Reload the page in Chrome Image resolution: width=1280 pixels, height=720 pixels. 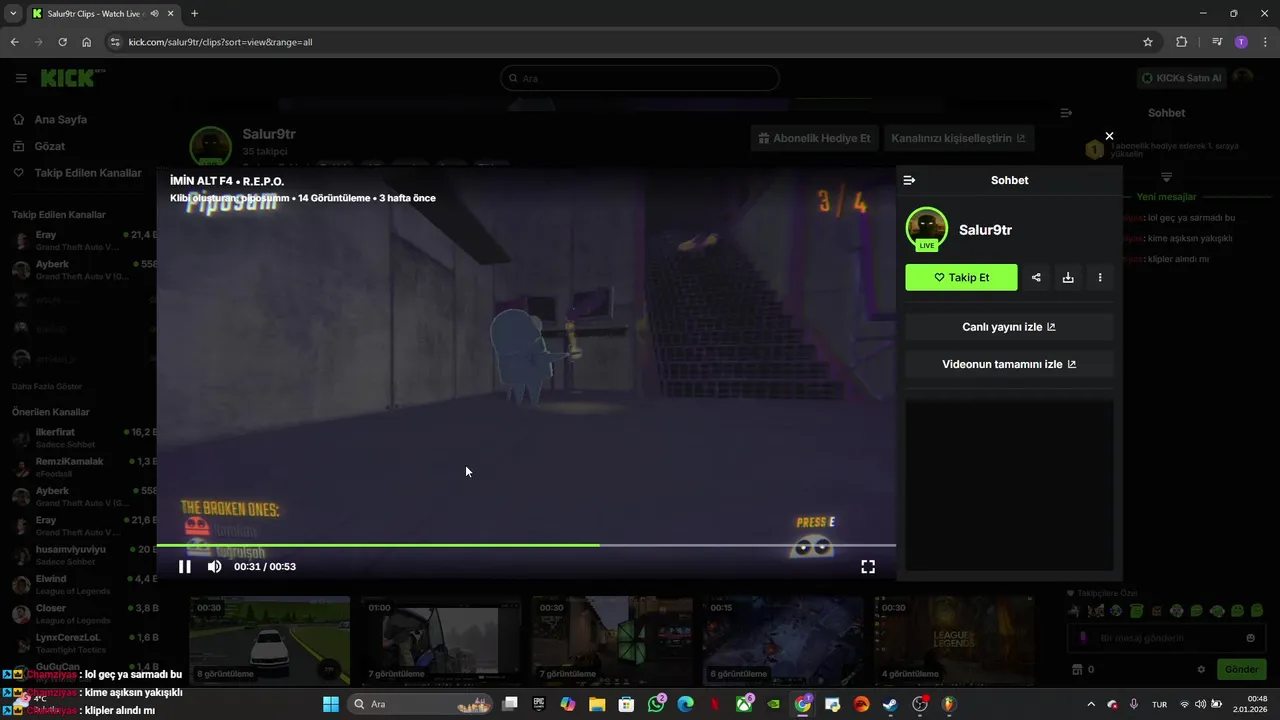pyautogui.click(x=62, y=42)
